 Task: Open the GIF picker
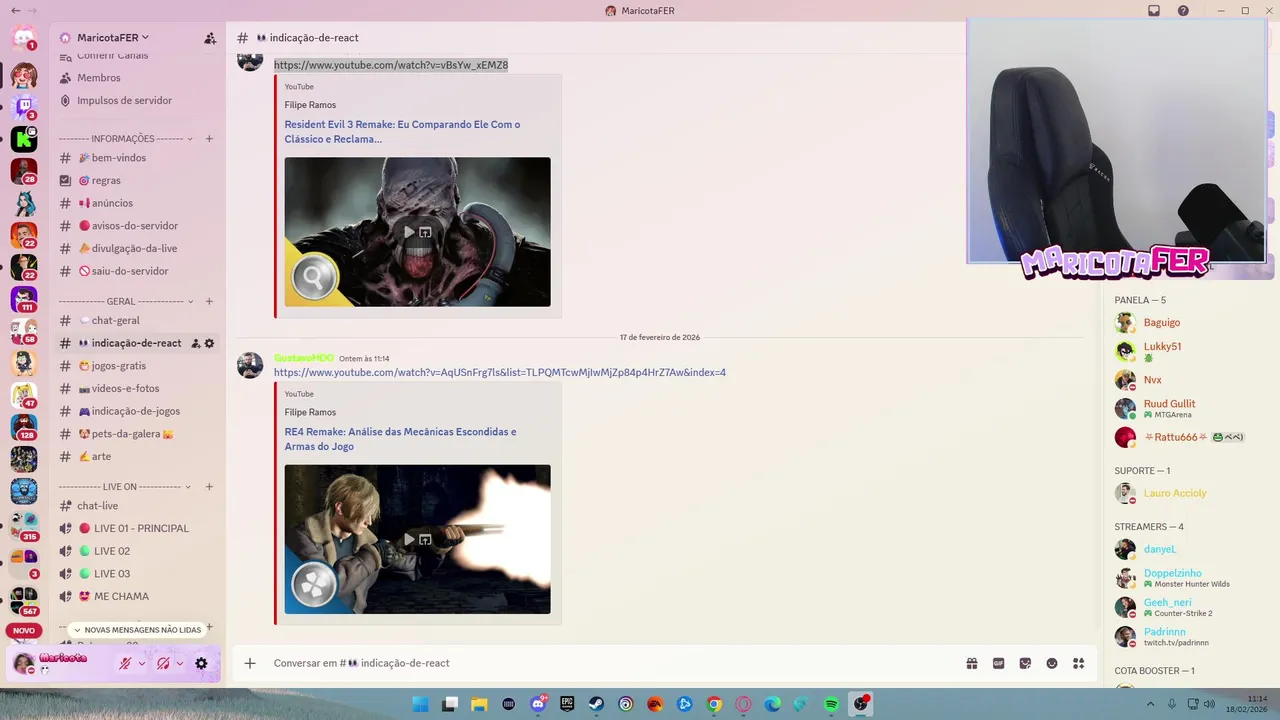pos(998,663)
